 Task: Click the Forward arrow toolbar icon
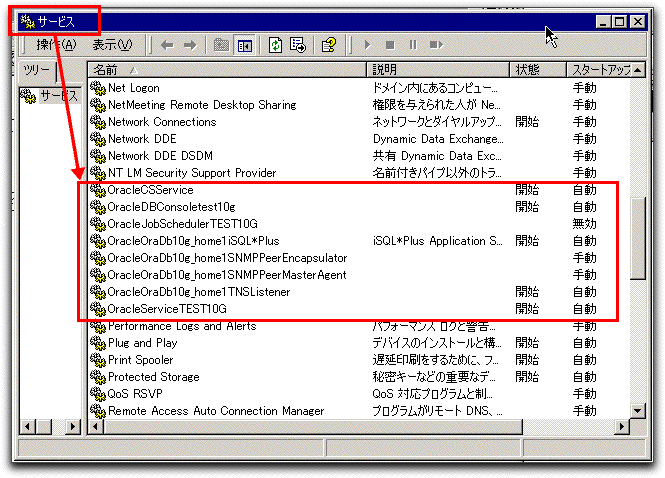coord(190,45)
